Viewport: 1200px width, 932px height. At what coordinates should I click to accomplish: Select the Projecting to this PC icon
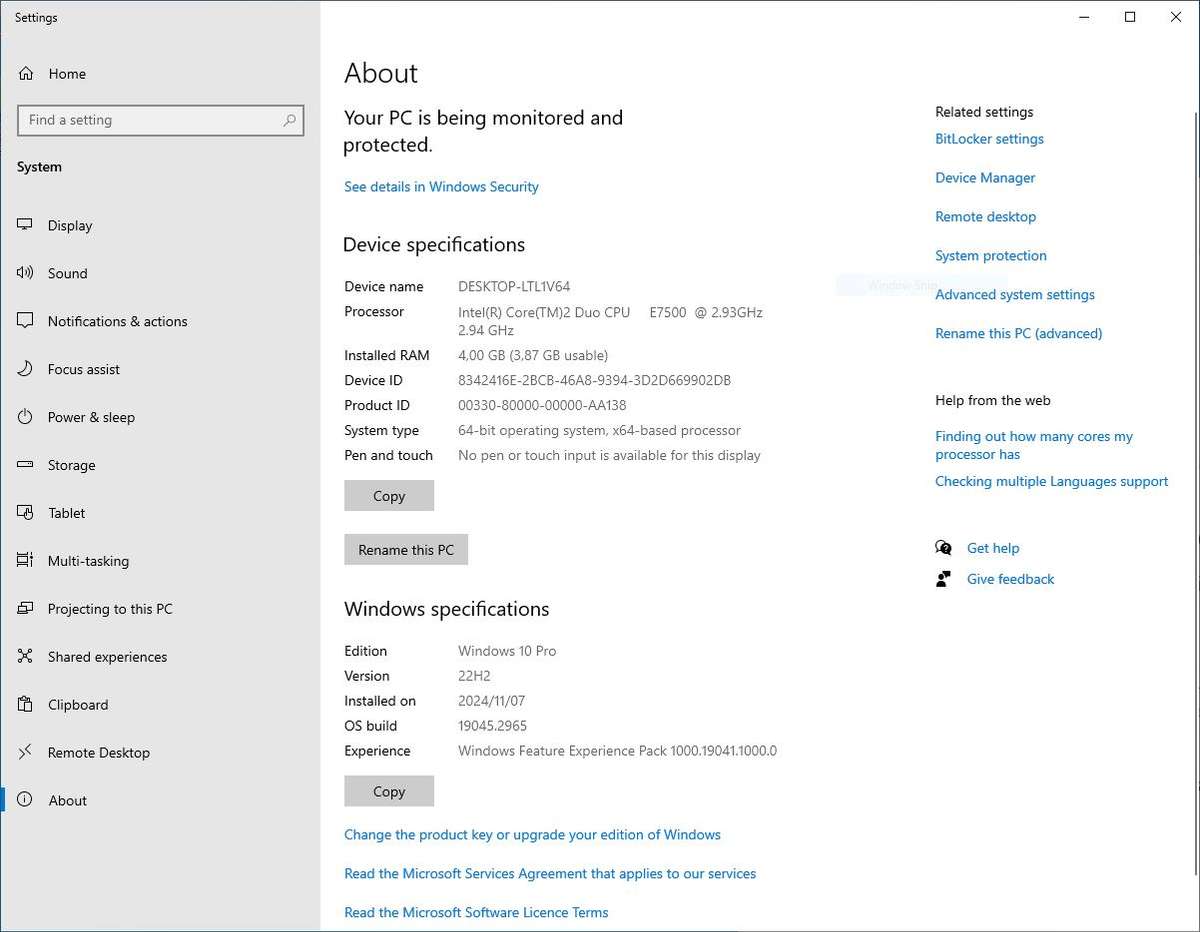pos(24,608)
